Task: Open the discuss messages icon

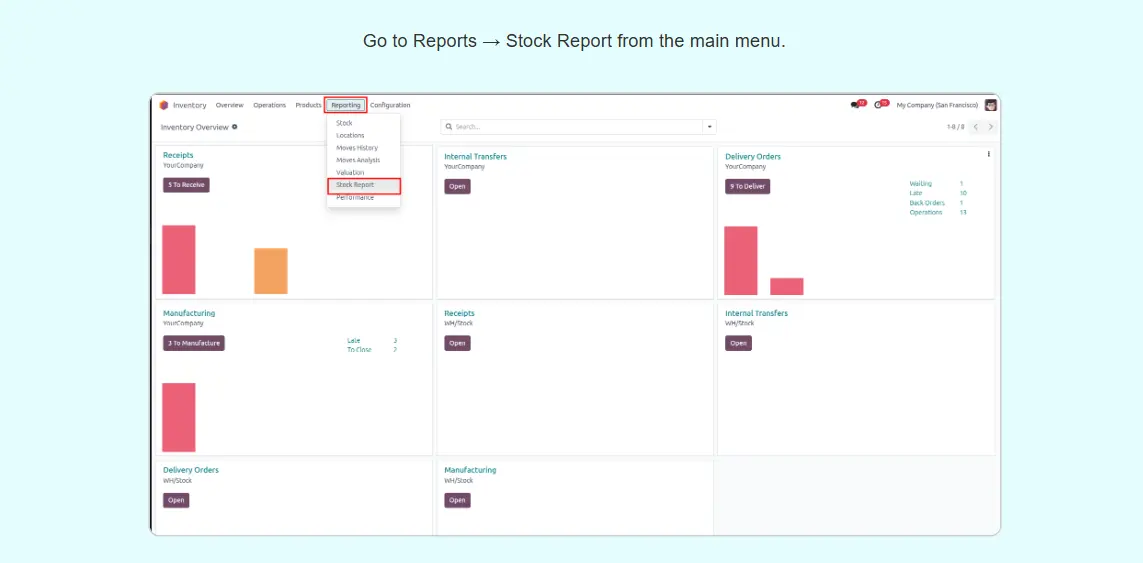Action: point(855,105)
